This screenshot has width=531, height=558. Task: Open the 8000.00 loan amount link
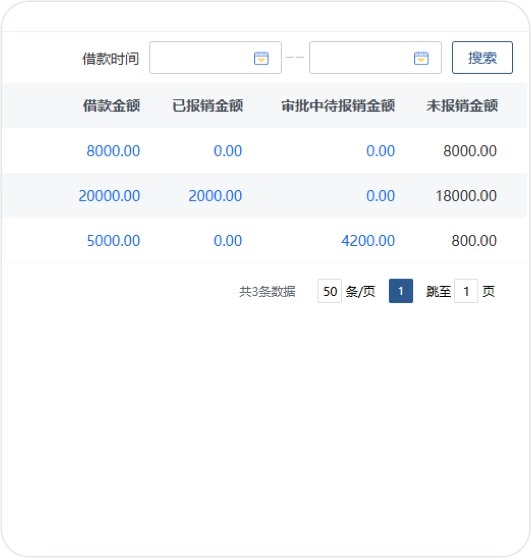pyautogui.click(x=113, y=151)
